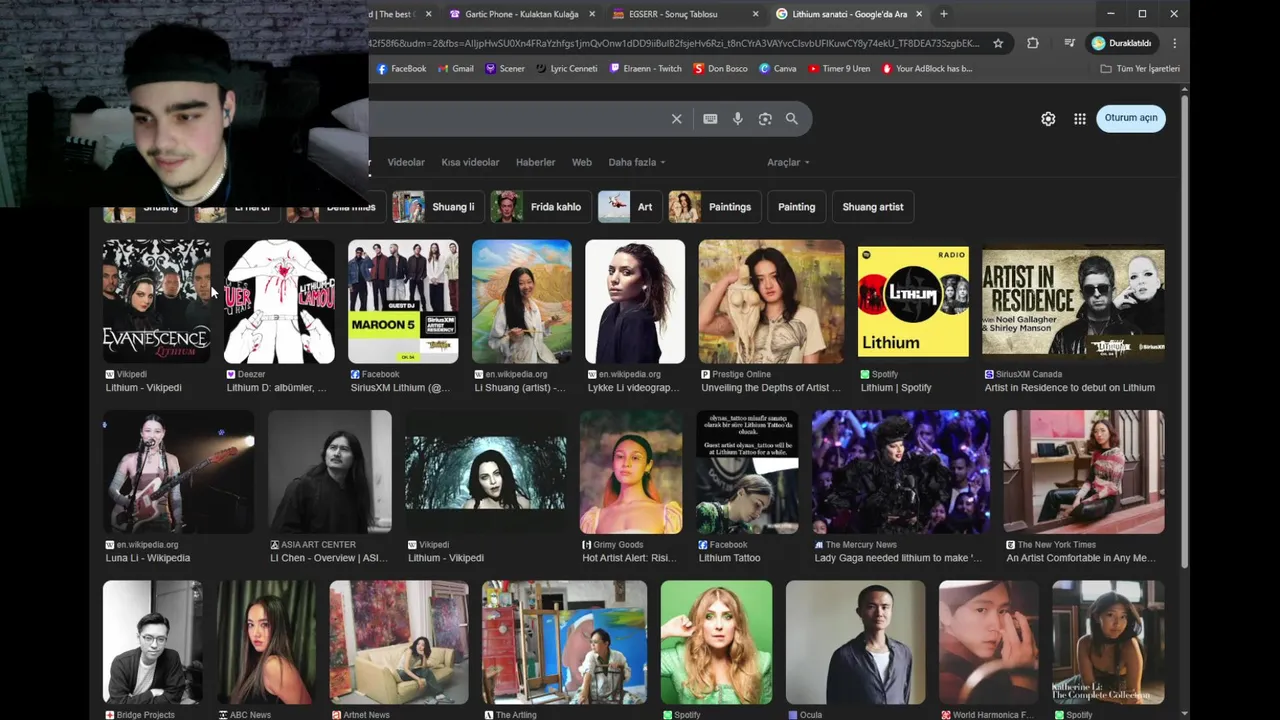Open the Timer 9 Uren bookmark
The height and width of the screenshot is (720, 1280).
pyautogui.click(x=839, y=69)
